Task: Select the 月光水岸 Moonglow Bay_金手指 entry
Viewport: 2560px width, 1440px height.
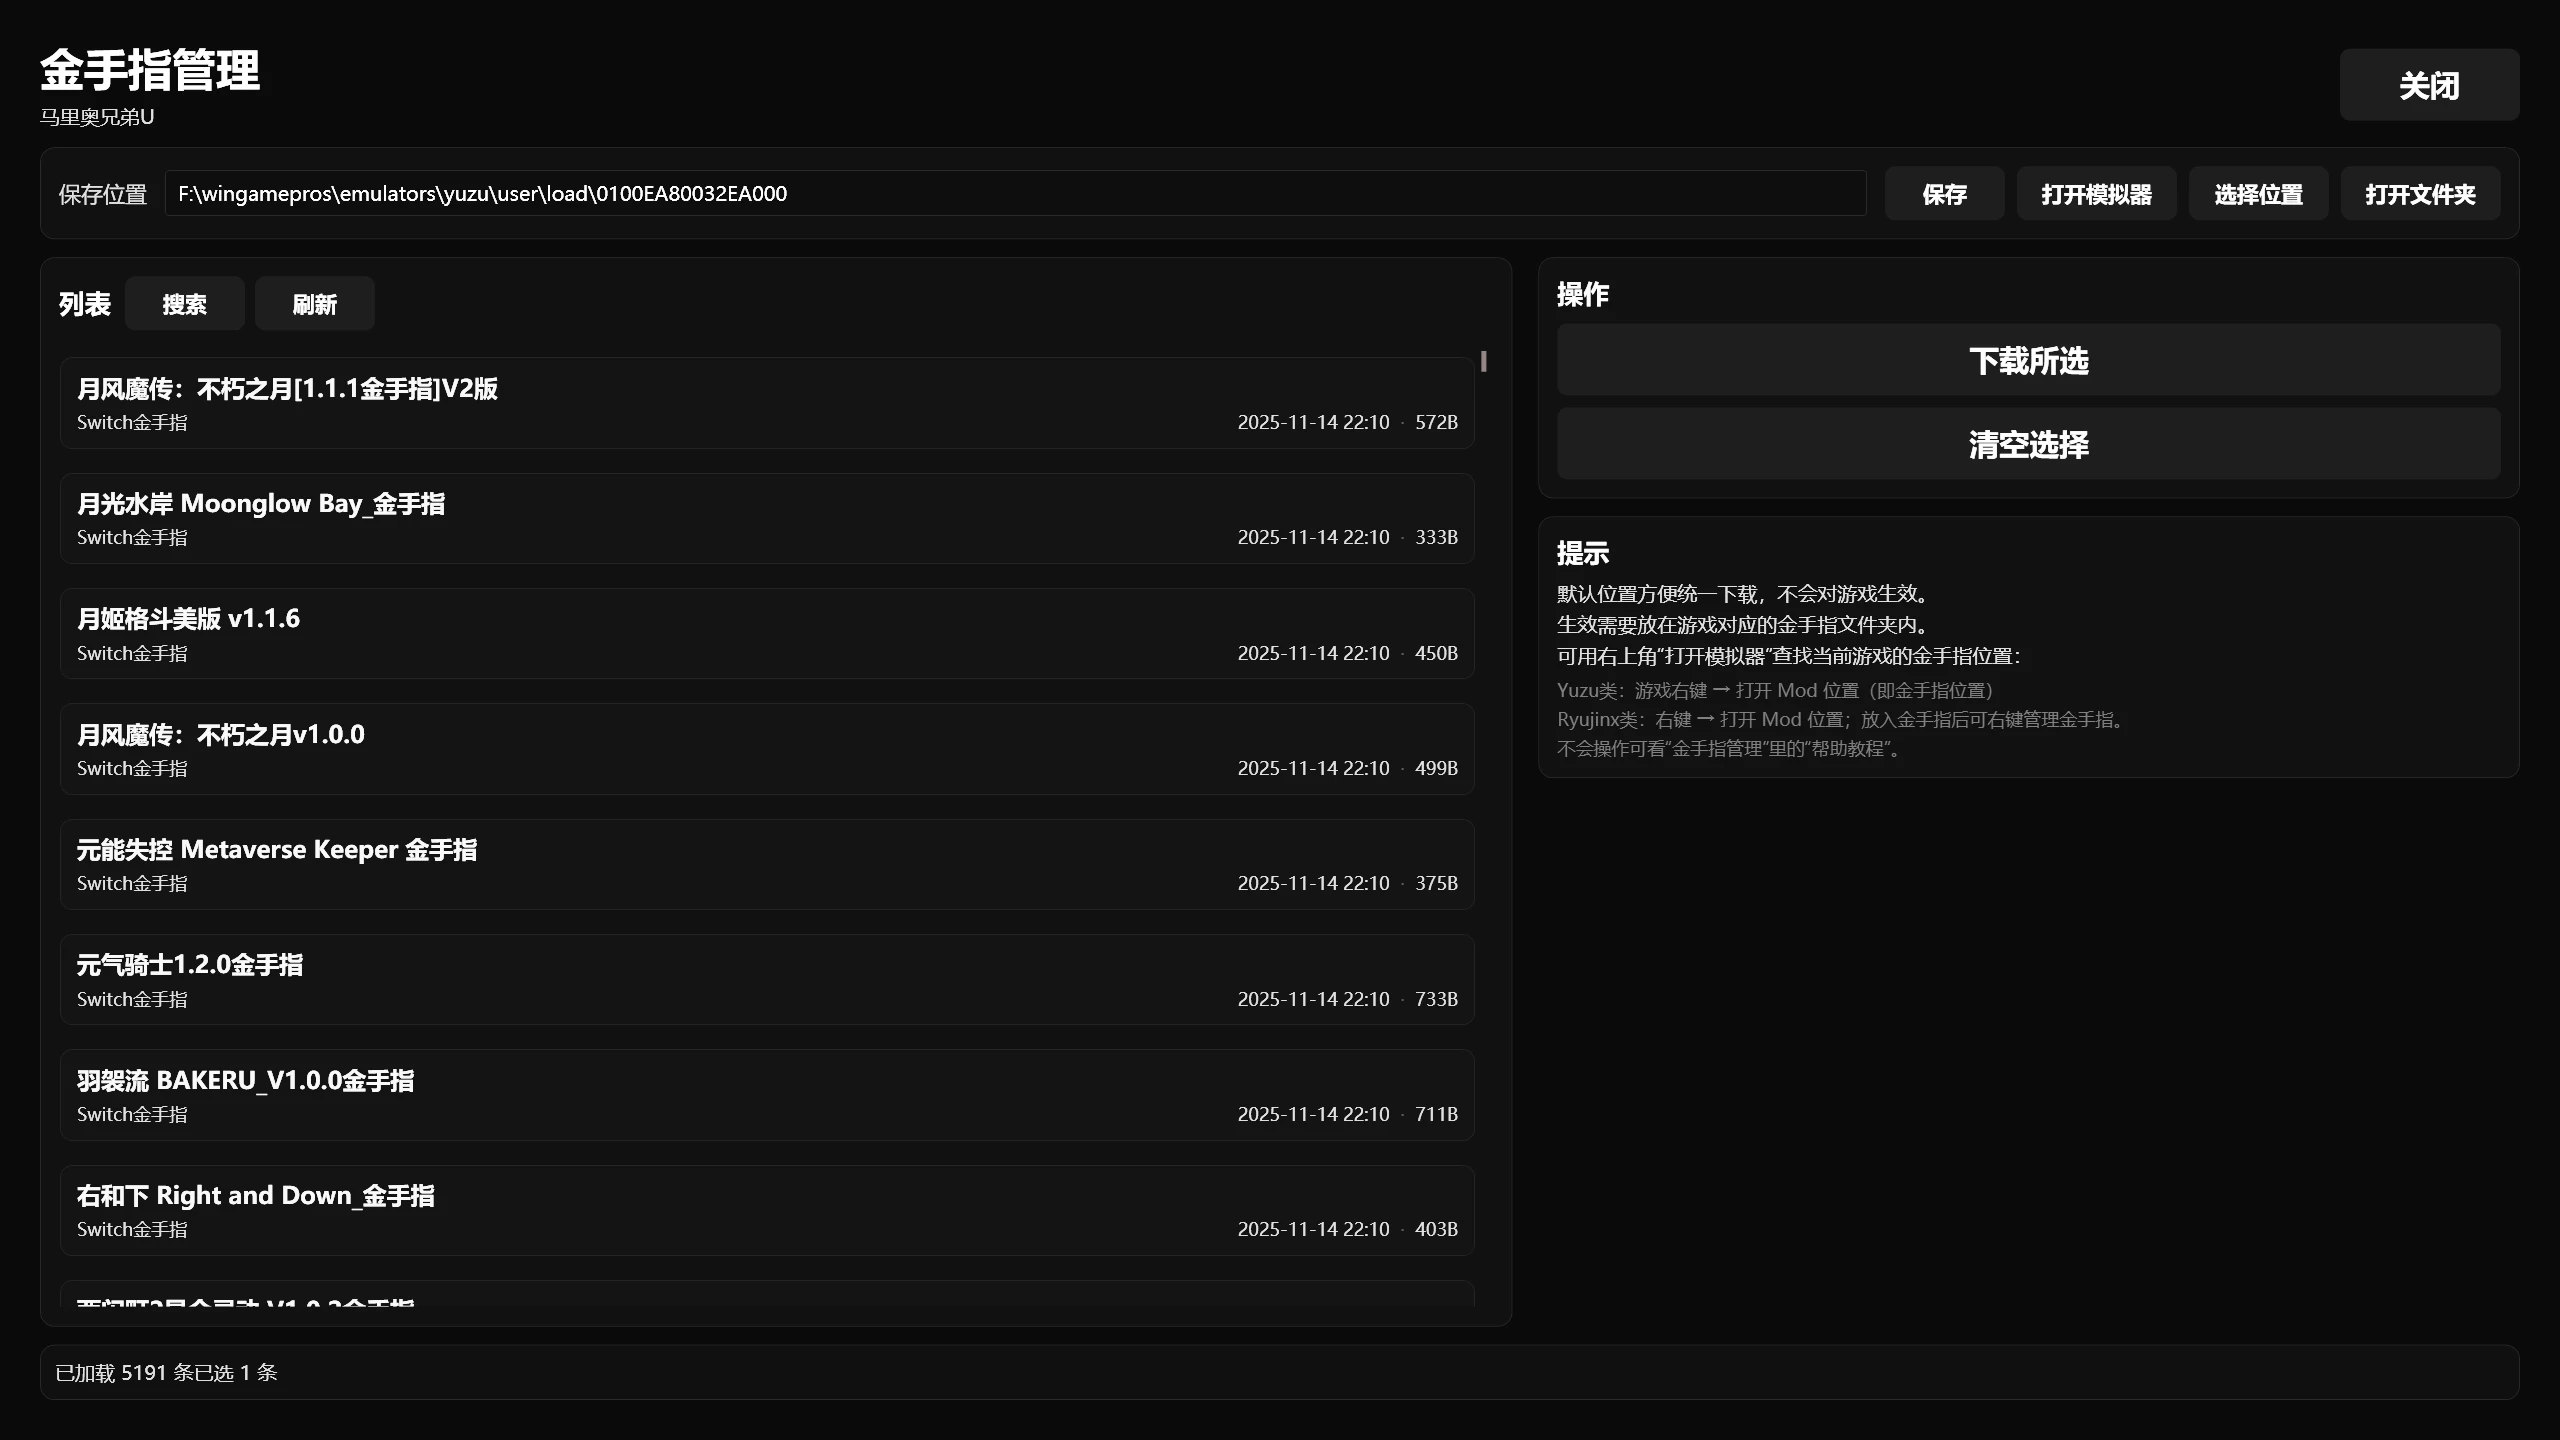Action: click(x=766, y=518)
